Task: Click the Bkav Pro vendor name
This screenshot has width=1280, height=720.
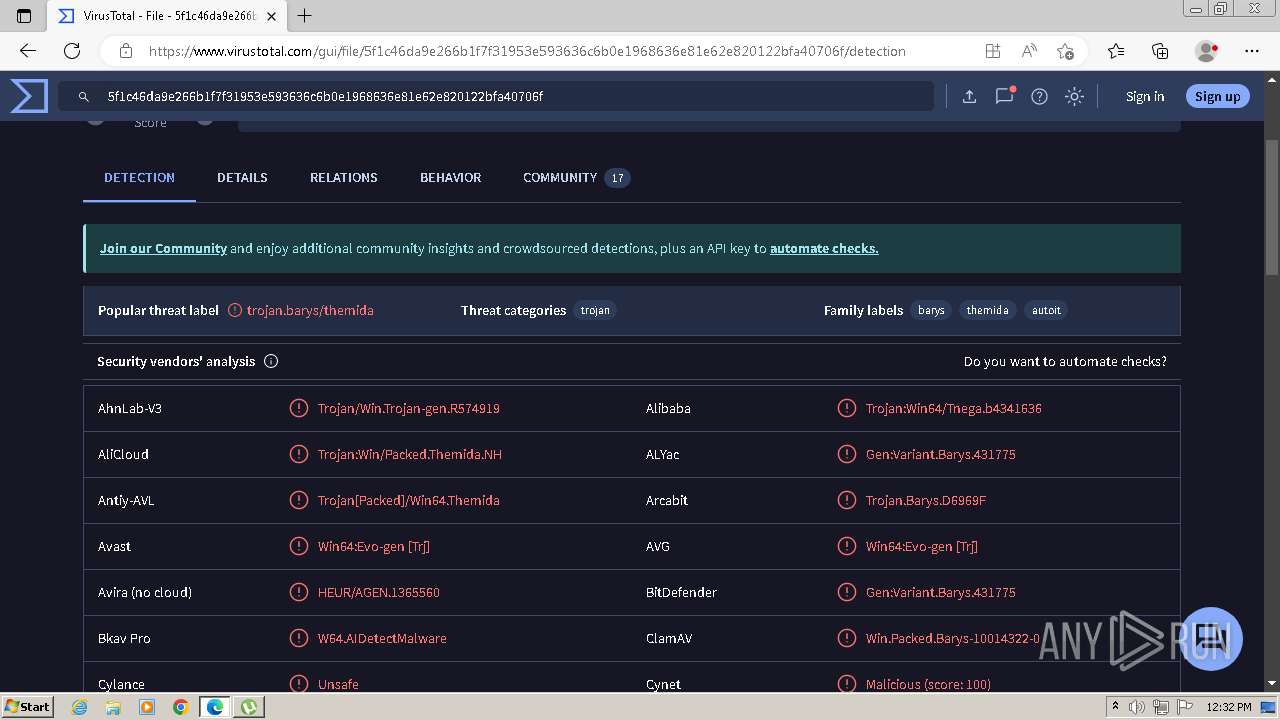Action: click(124, 638)
